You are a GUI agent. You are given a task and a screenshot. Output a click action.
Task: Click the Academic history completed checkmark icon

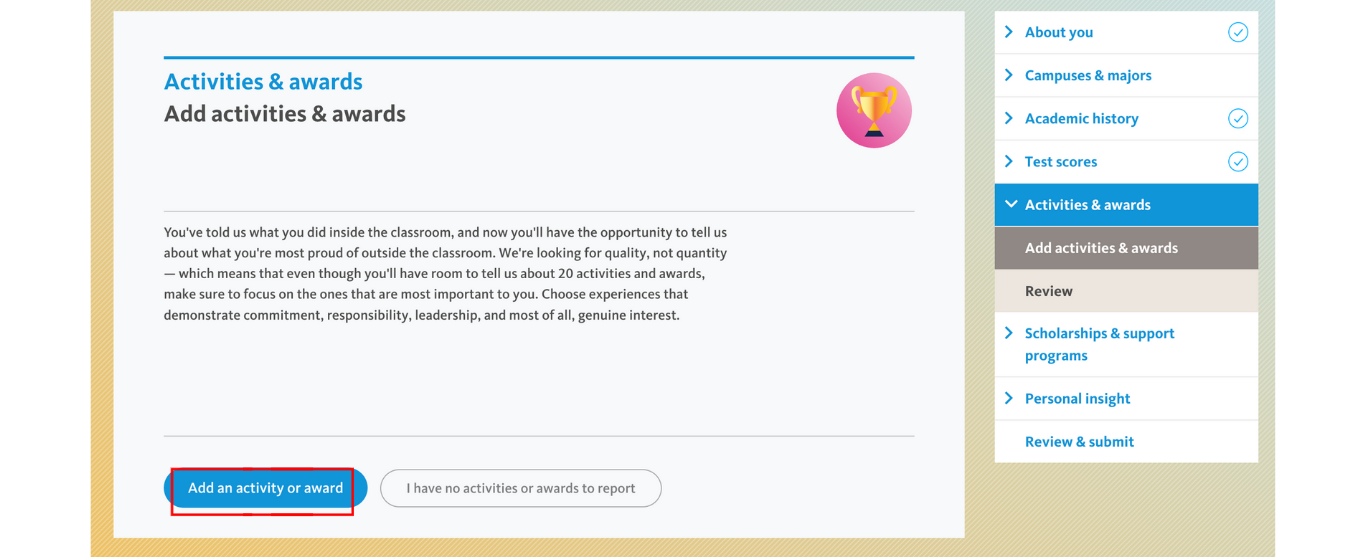click(1238, 118)
